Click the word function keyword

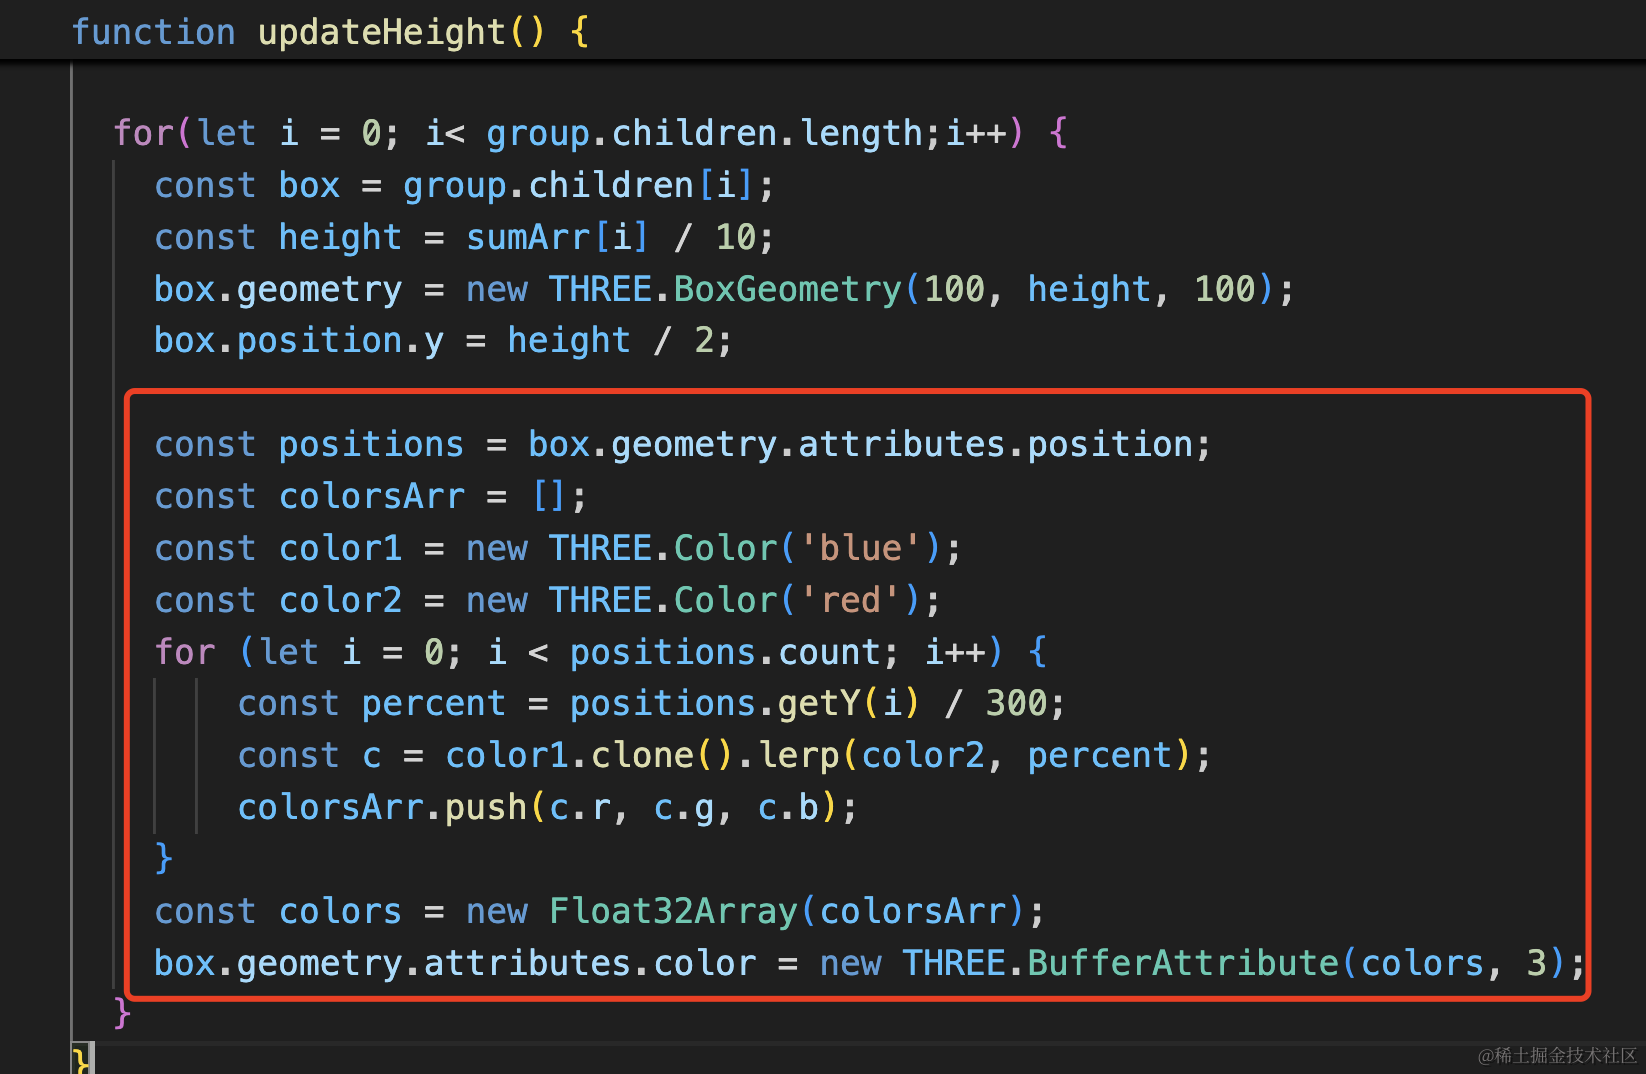pyautogui.click(x=154, y=32)
